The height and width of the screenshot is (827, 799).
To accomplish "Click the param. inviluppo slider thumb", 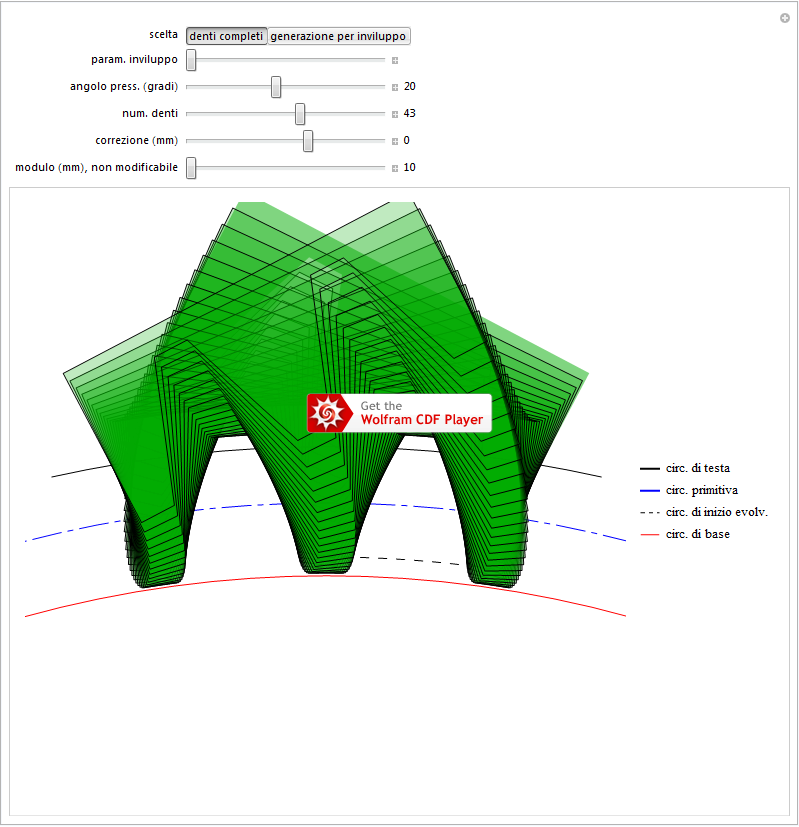I will pos(191,60).
